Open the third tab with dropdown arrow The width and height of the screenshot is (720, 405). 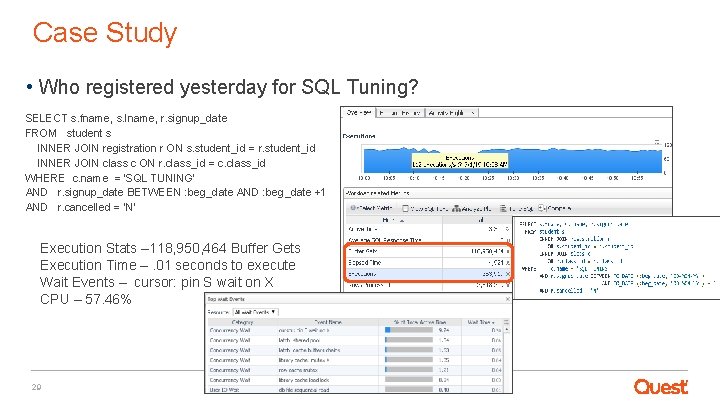click(452, 113)
